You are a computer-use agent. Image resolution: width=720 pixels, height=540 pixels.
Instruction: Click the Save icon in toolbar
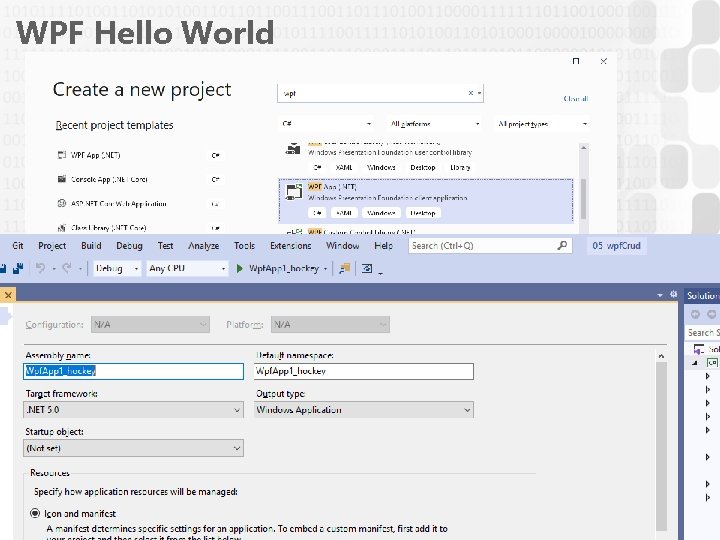click(2, 269)
